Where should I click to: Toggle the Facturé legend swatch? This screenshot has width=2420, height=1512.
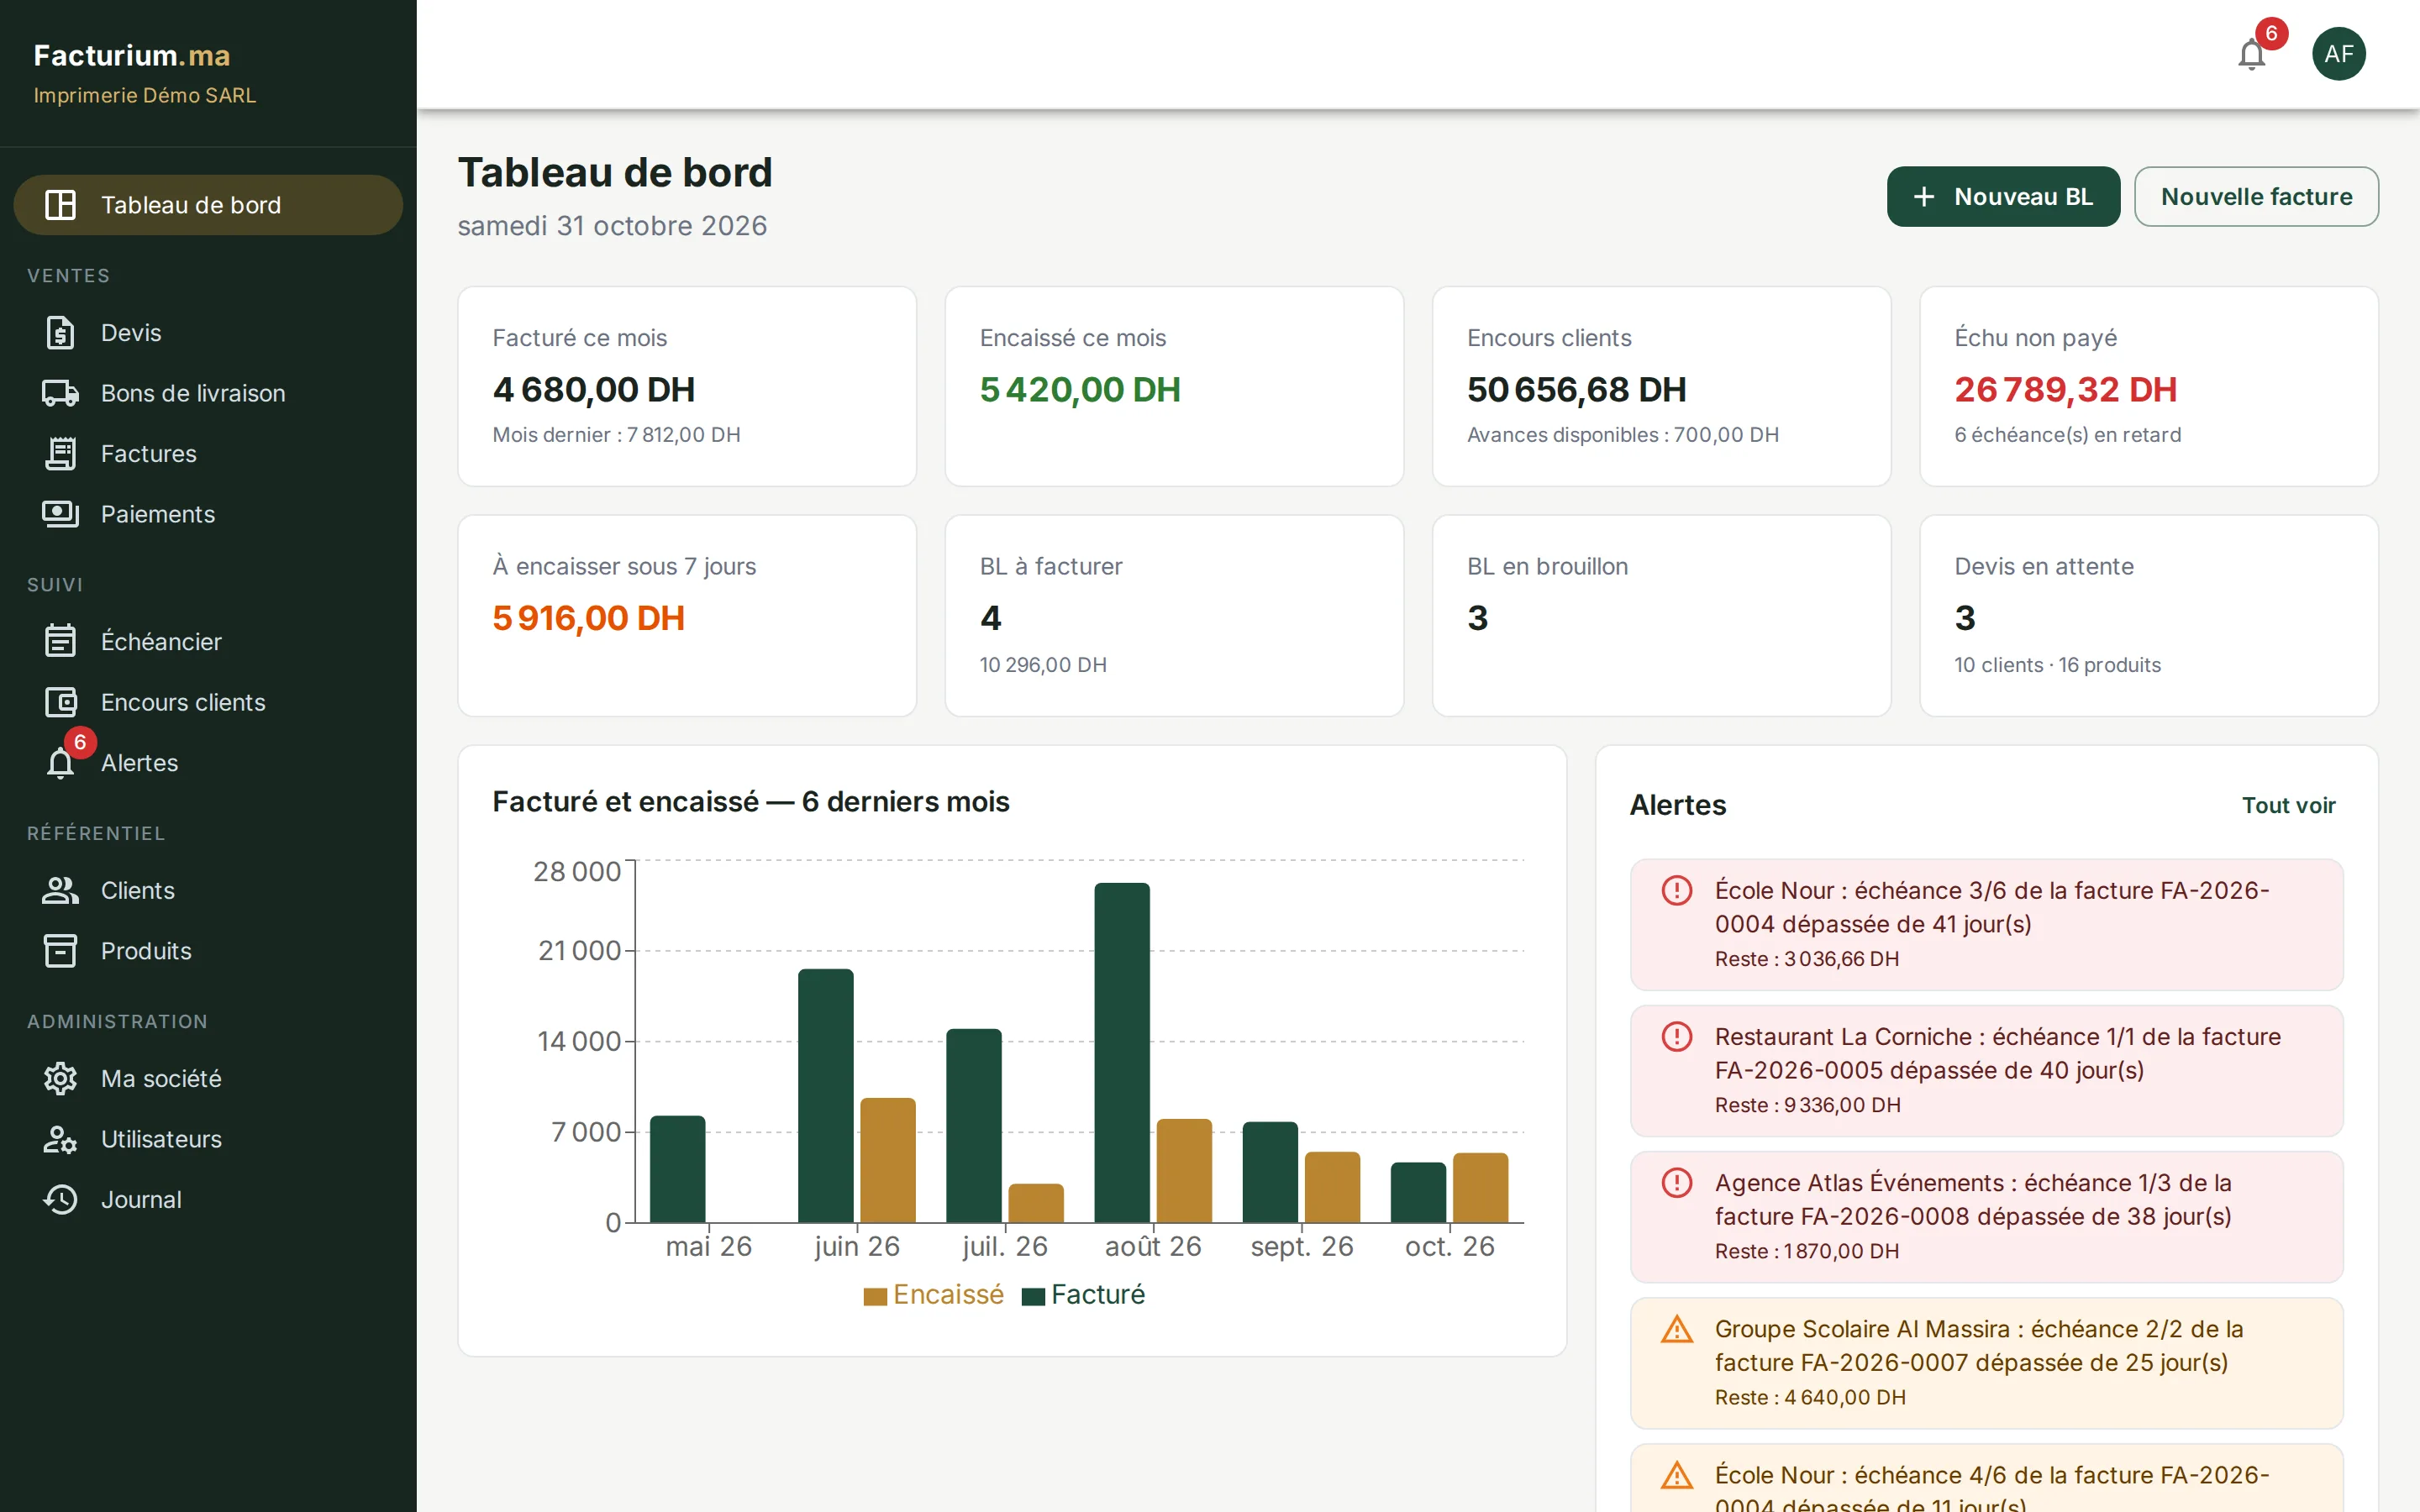(1033, 1296)
